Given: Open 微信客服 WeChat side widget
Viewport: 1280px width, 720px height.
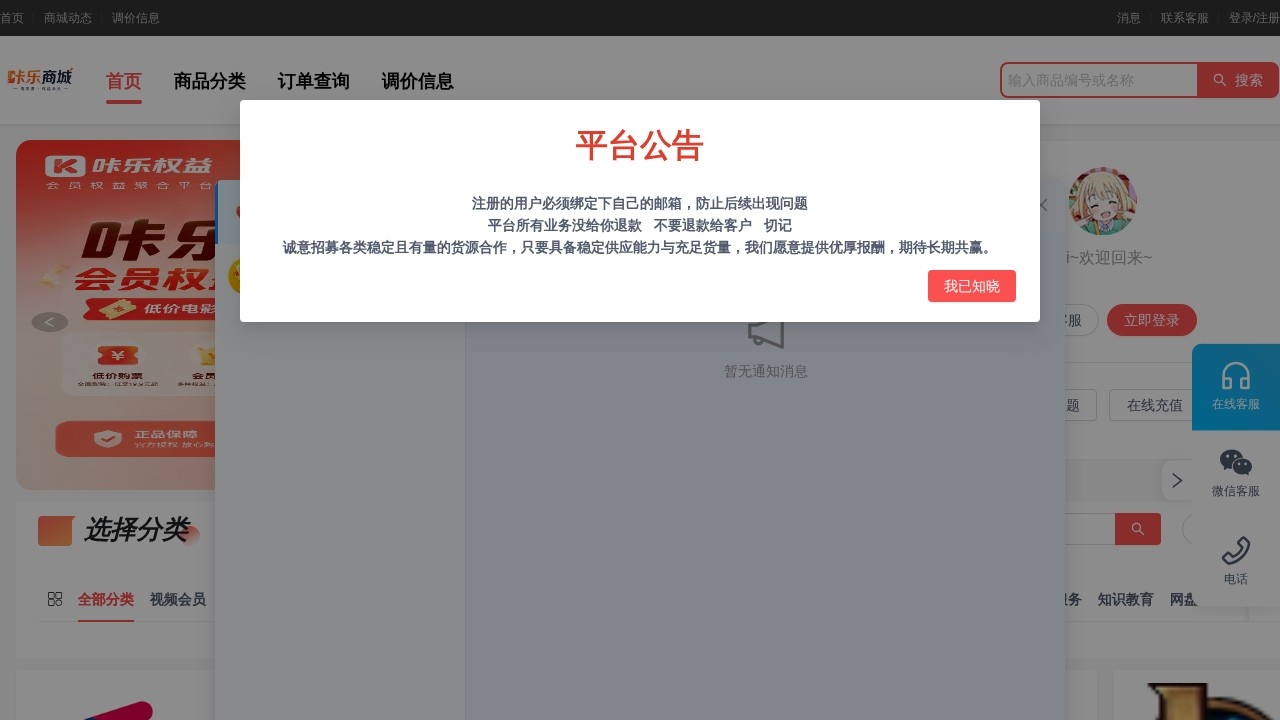Looking at the screenshot, I should pos(1236,473).
